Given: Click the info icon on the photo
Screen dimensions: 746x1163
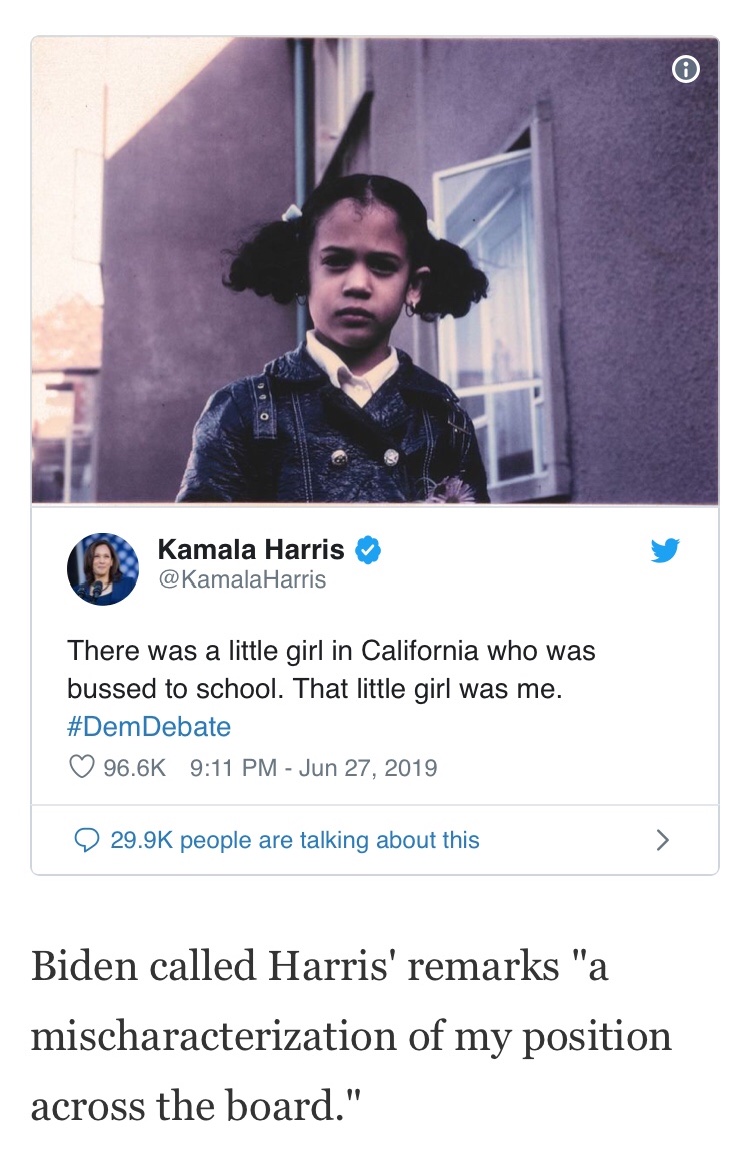Looking at the screenshot, I should point(685,69).
